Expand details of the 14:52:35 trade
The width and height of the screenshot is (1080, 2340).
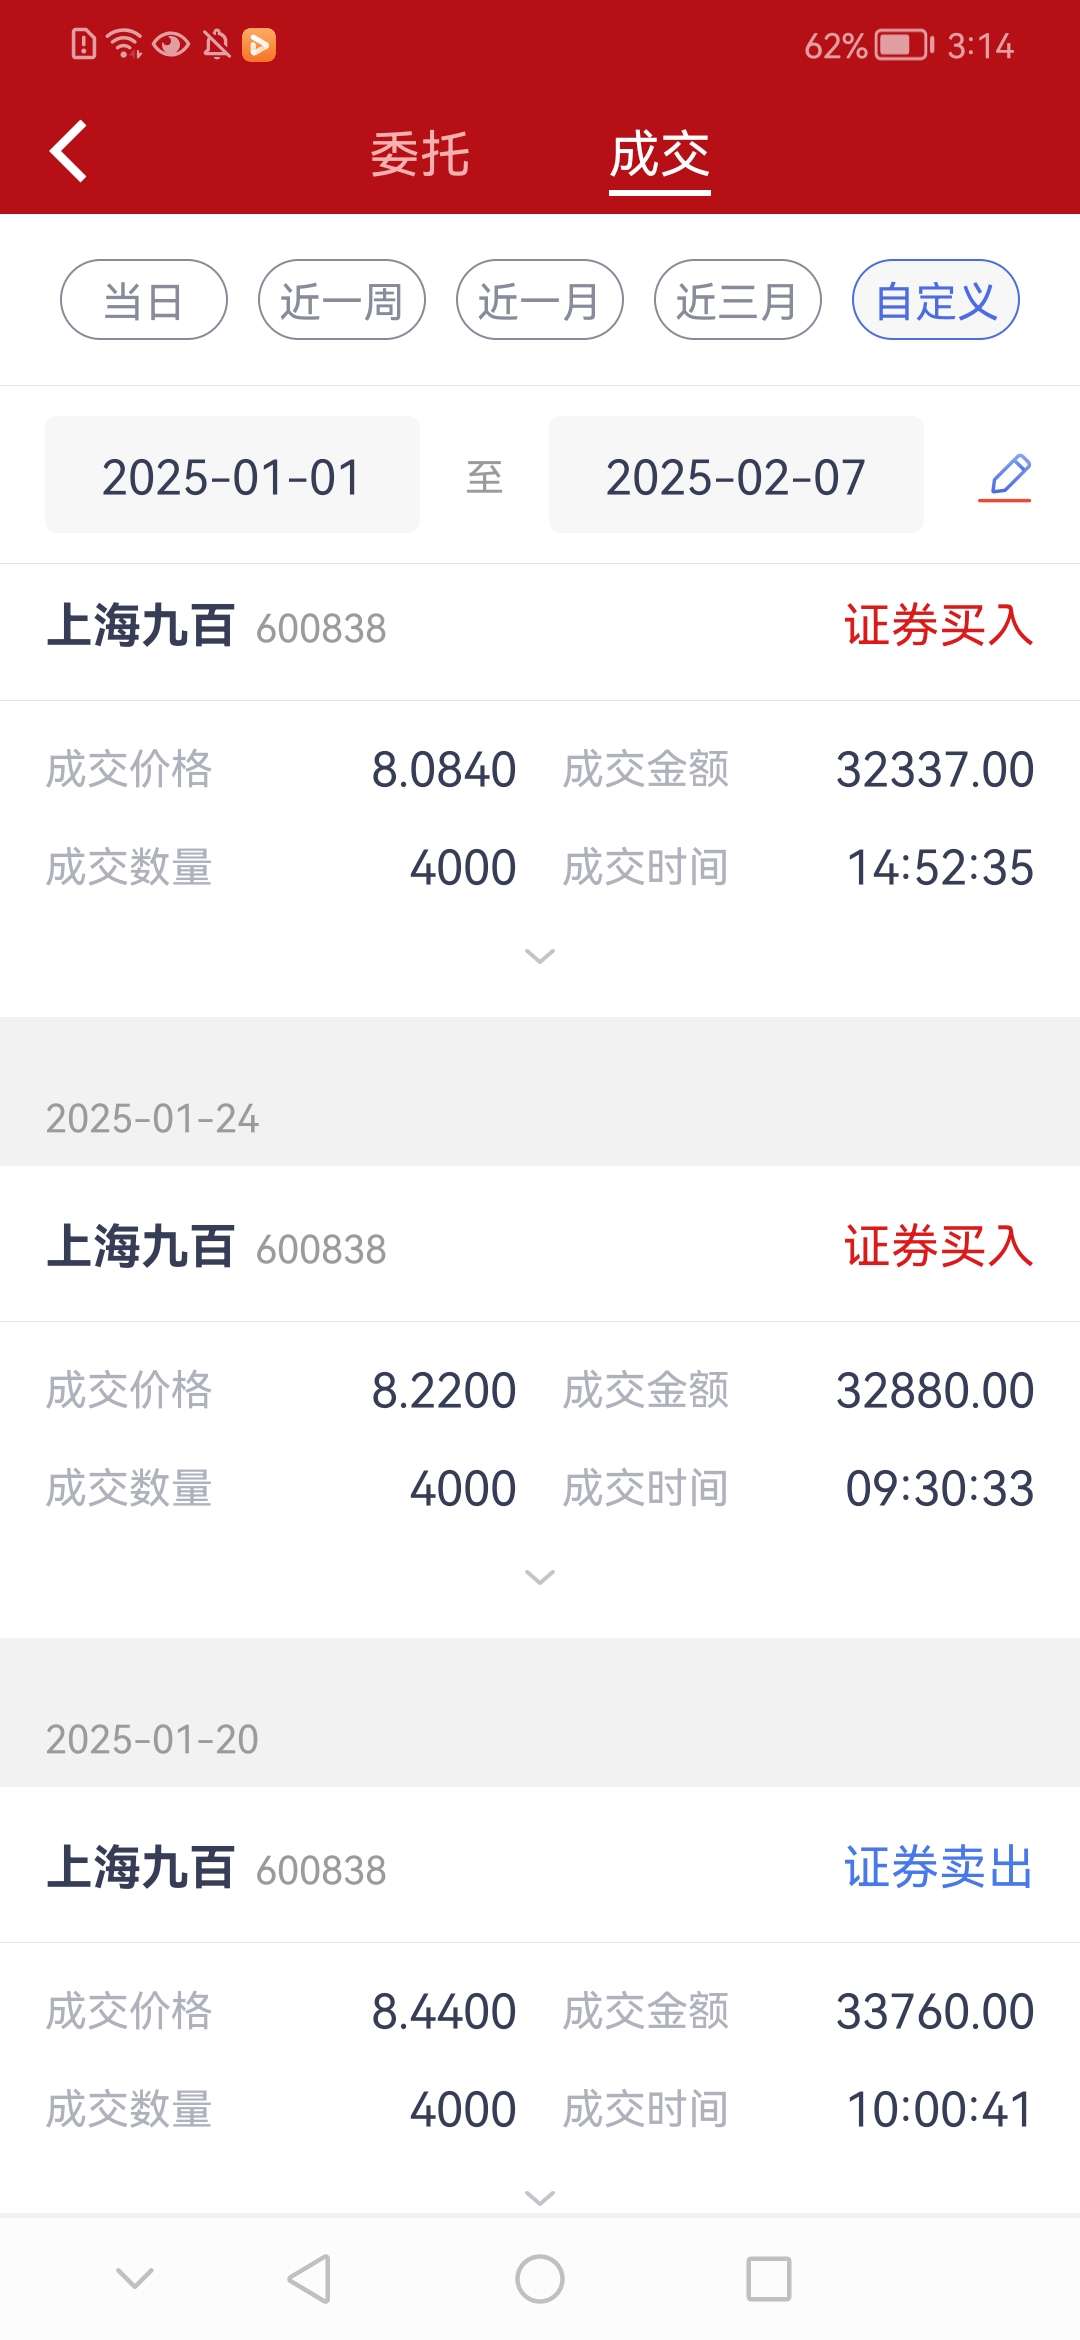pyautogui.click(x=540, y=956)
